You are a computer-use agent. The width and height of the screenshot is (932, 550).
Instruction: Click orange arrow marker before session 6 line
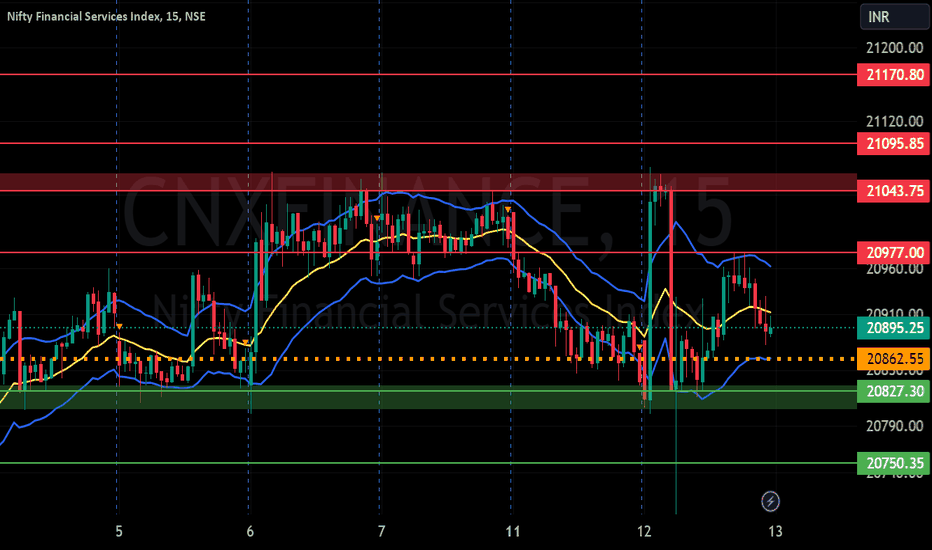(x=245, y=342)
